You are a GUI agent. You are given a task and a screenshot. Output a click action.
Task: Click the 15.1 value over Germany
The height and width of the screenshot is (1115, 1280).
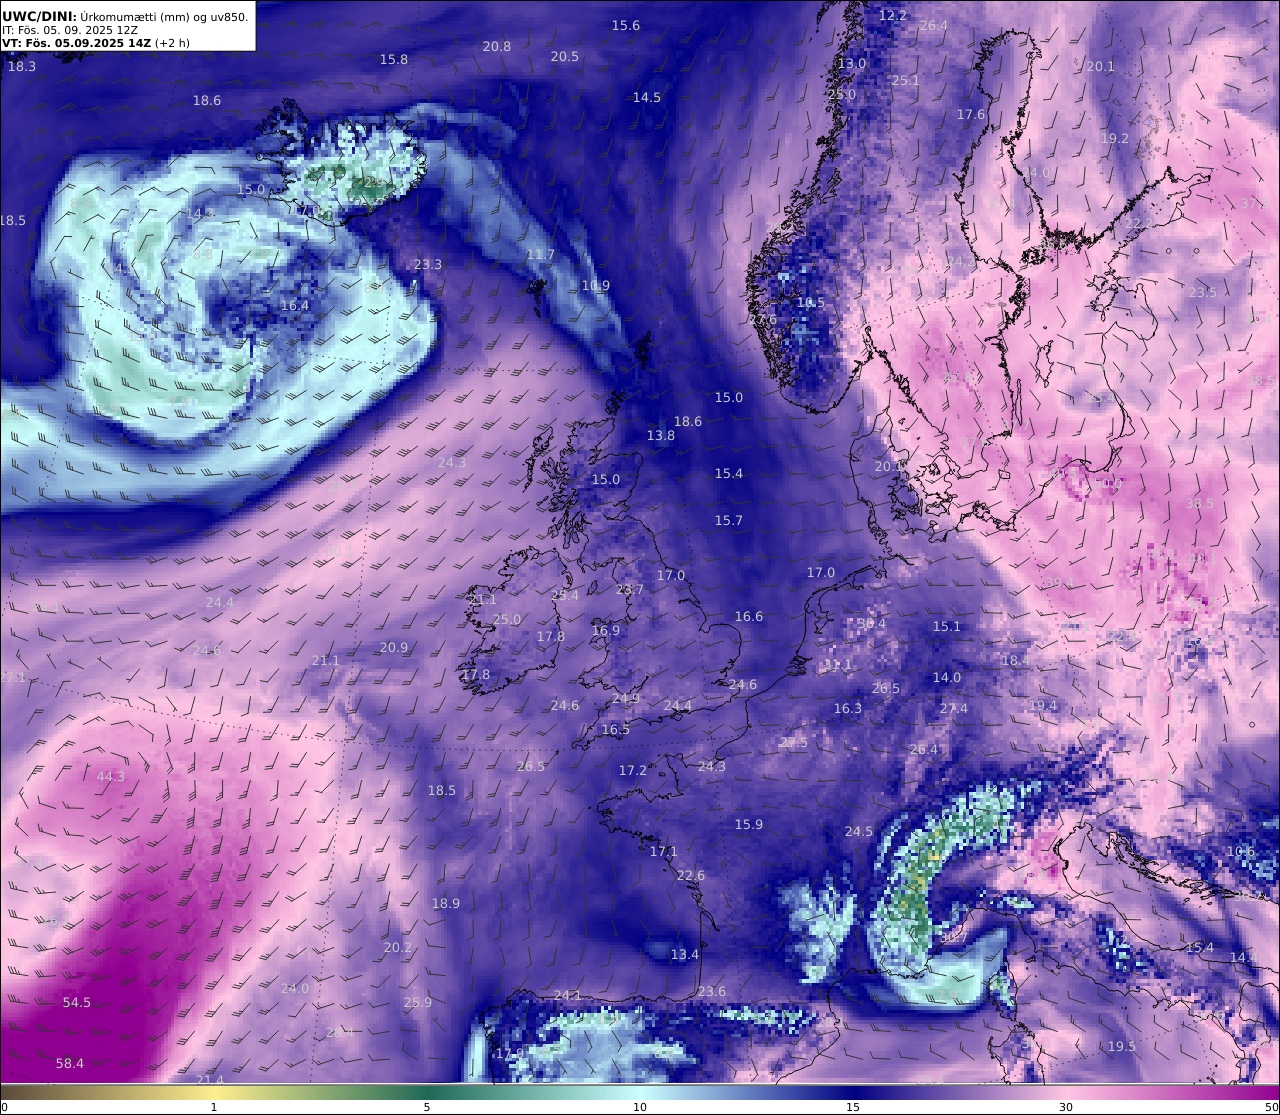947,626
